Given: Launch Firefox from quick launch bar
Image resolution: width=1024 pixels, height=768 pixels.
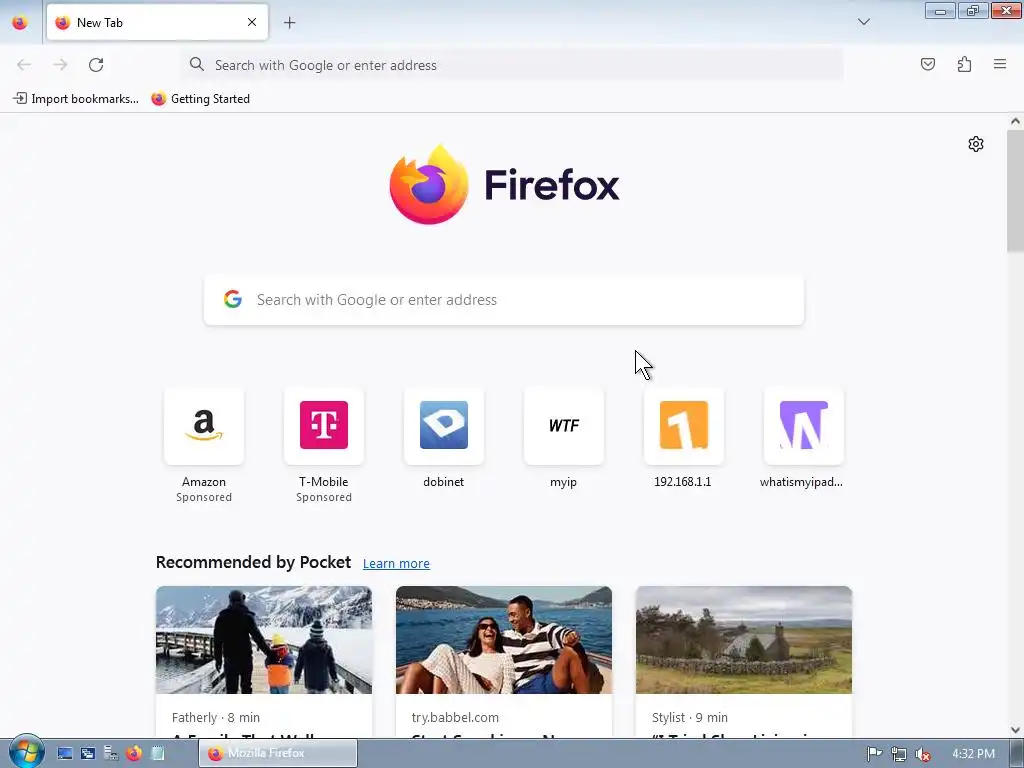Looking at the screenshot, I should (x=134, y=754).
